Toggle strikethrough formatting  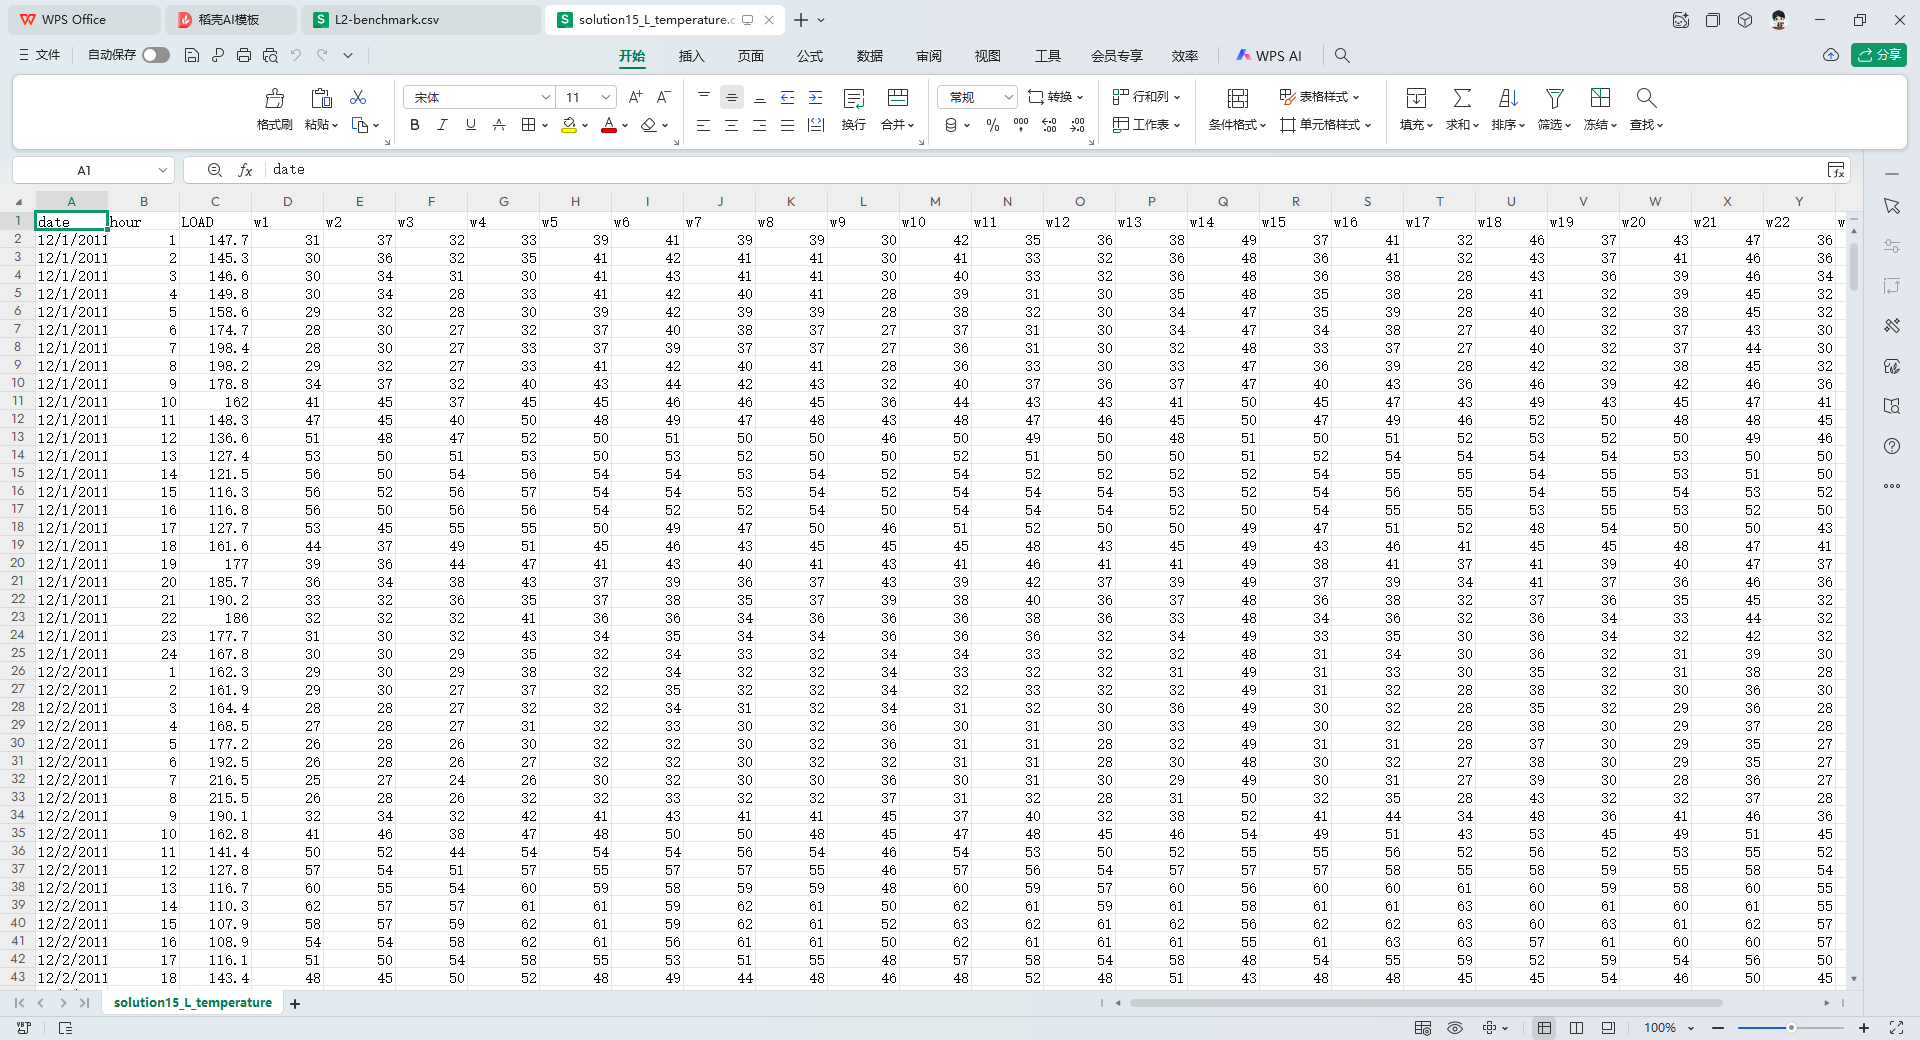point(499,125)
